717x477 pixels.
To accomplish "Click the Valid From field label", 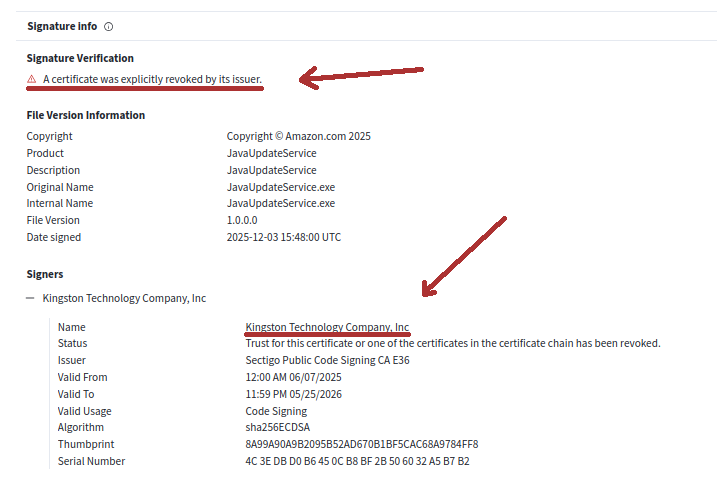I will [x=82, y=377].
